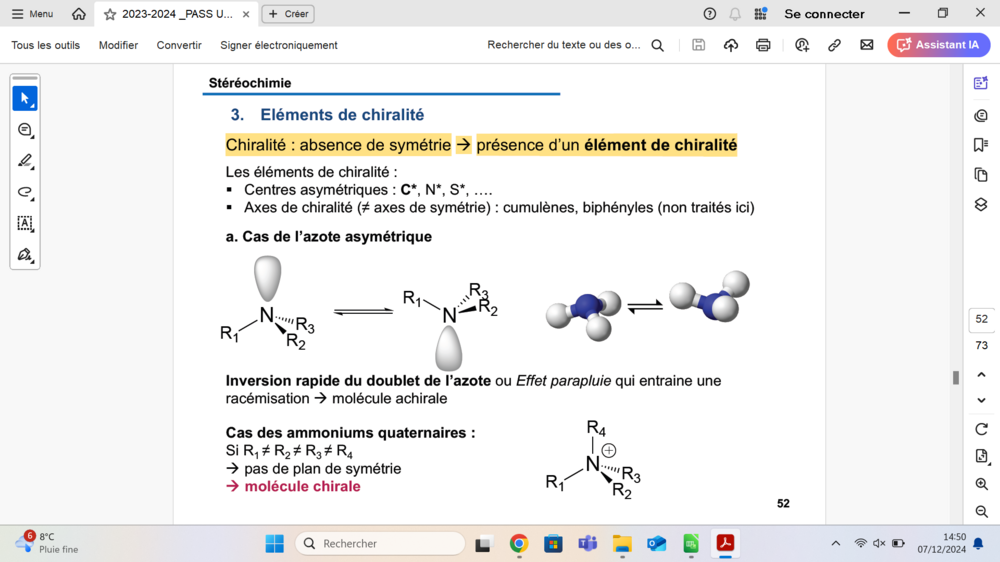Image resolution: width=1000 pixels, height=562 pixels.
Task: Show the layers panel on the right sidebar
Action: point(981,205)
